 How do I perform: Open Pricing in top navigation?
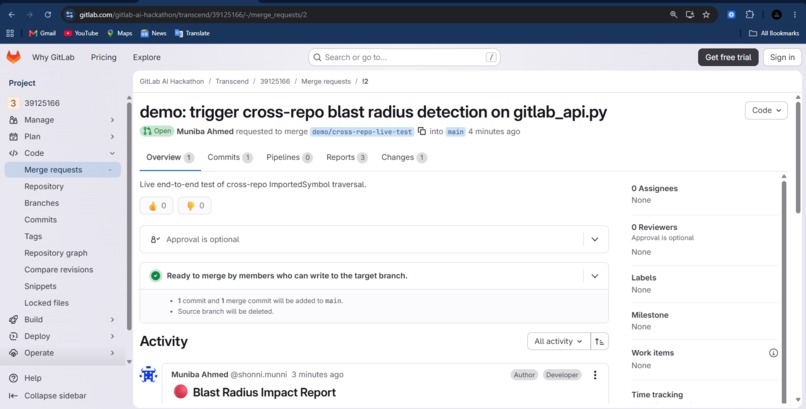104,58
